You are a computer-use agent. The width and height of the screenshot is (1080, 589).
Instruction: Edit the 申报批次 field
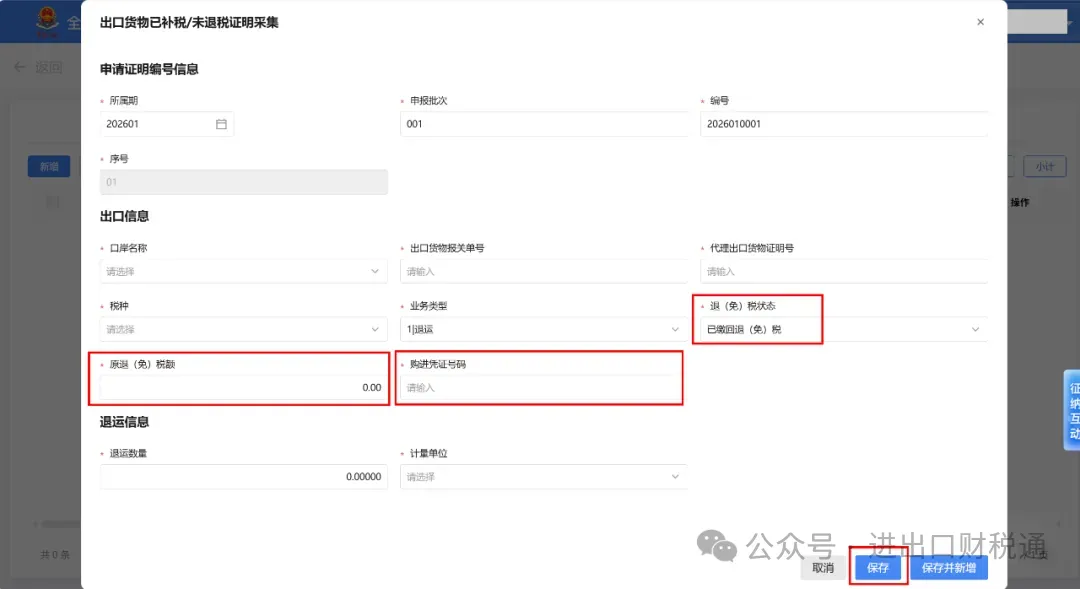543,124
